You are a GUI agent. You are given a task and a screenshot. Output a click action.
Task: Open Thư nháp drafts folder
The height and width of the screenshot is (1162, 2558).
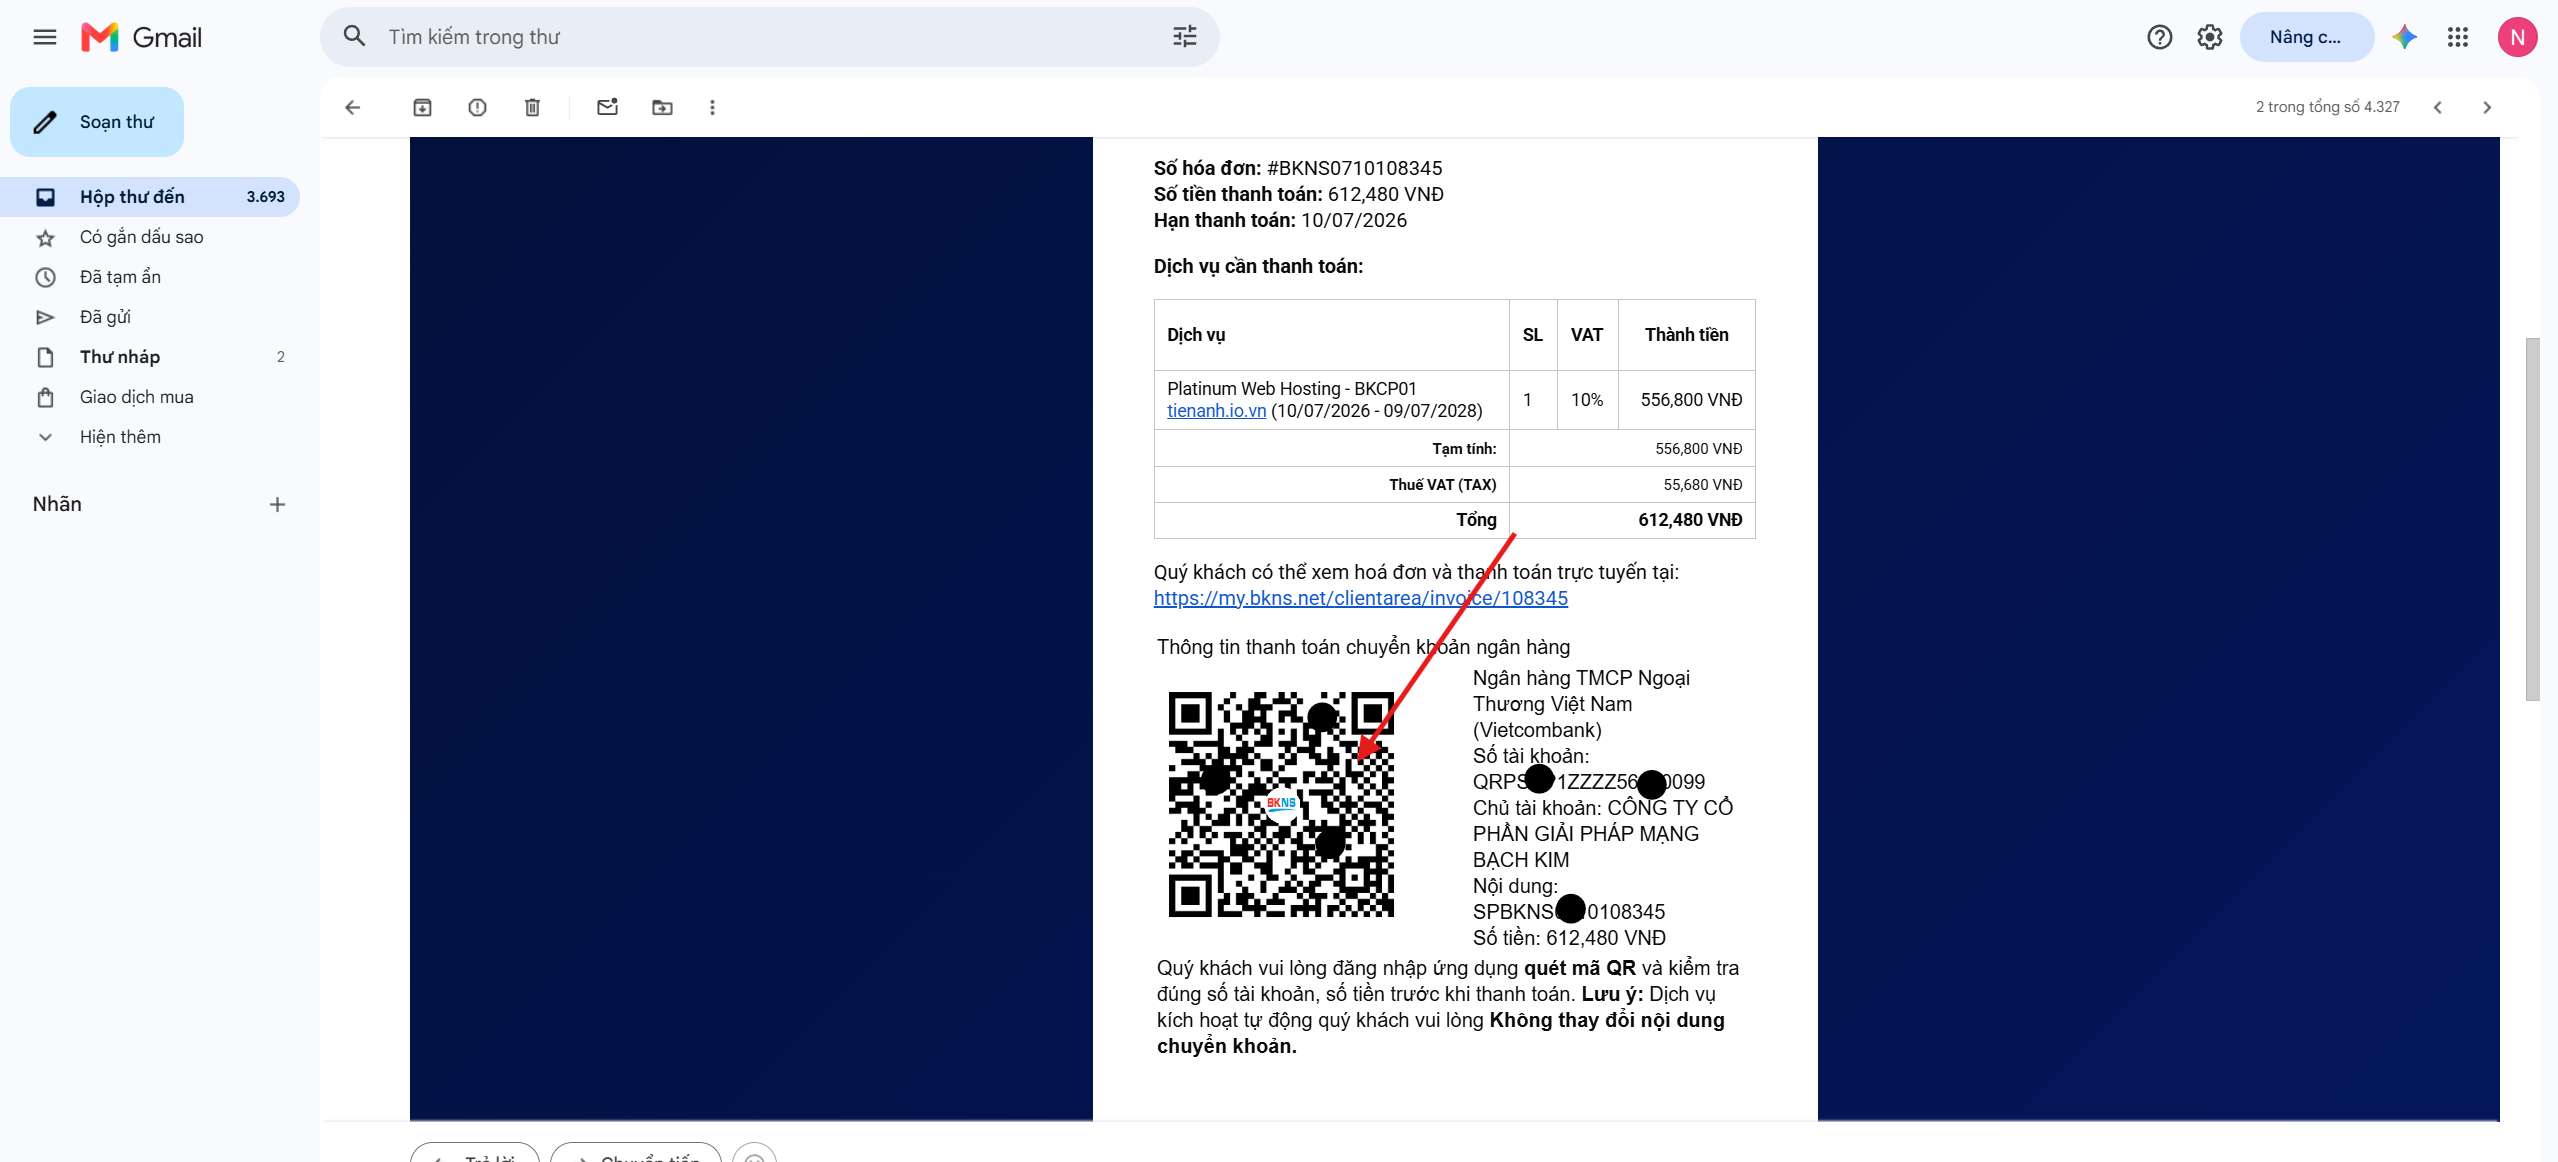tap(150, 357)
